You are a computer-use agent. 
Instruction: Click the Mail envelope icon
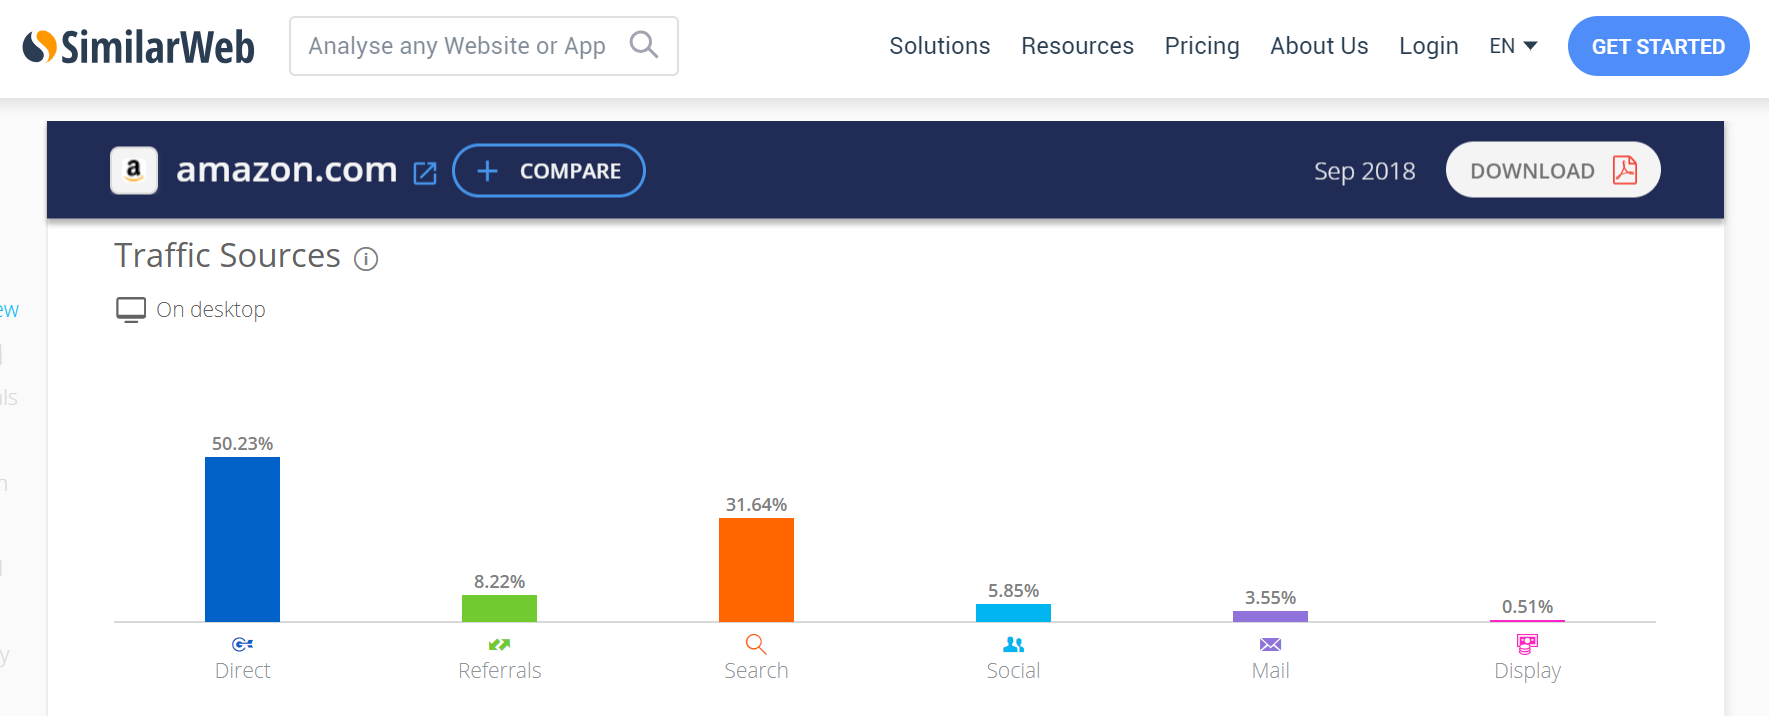tap(1271, 644)
